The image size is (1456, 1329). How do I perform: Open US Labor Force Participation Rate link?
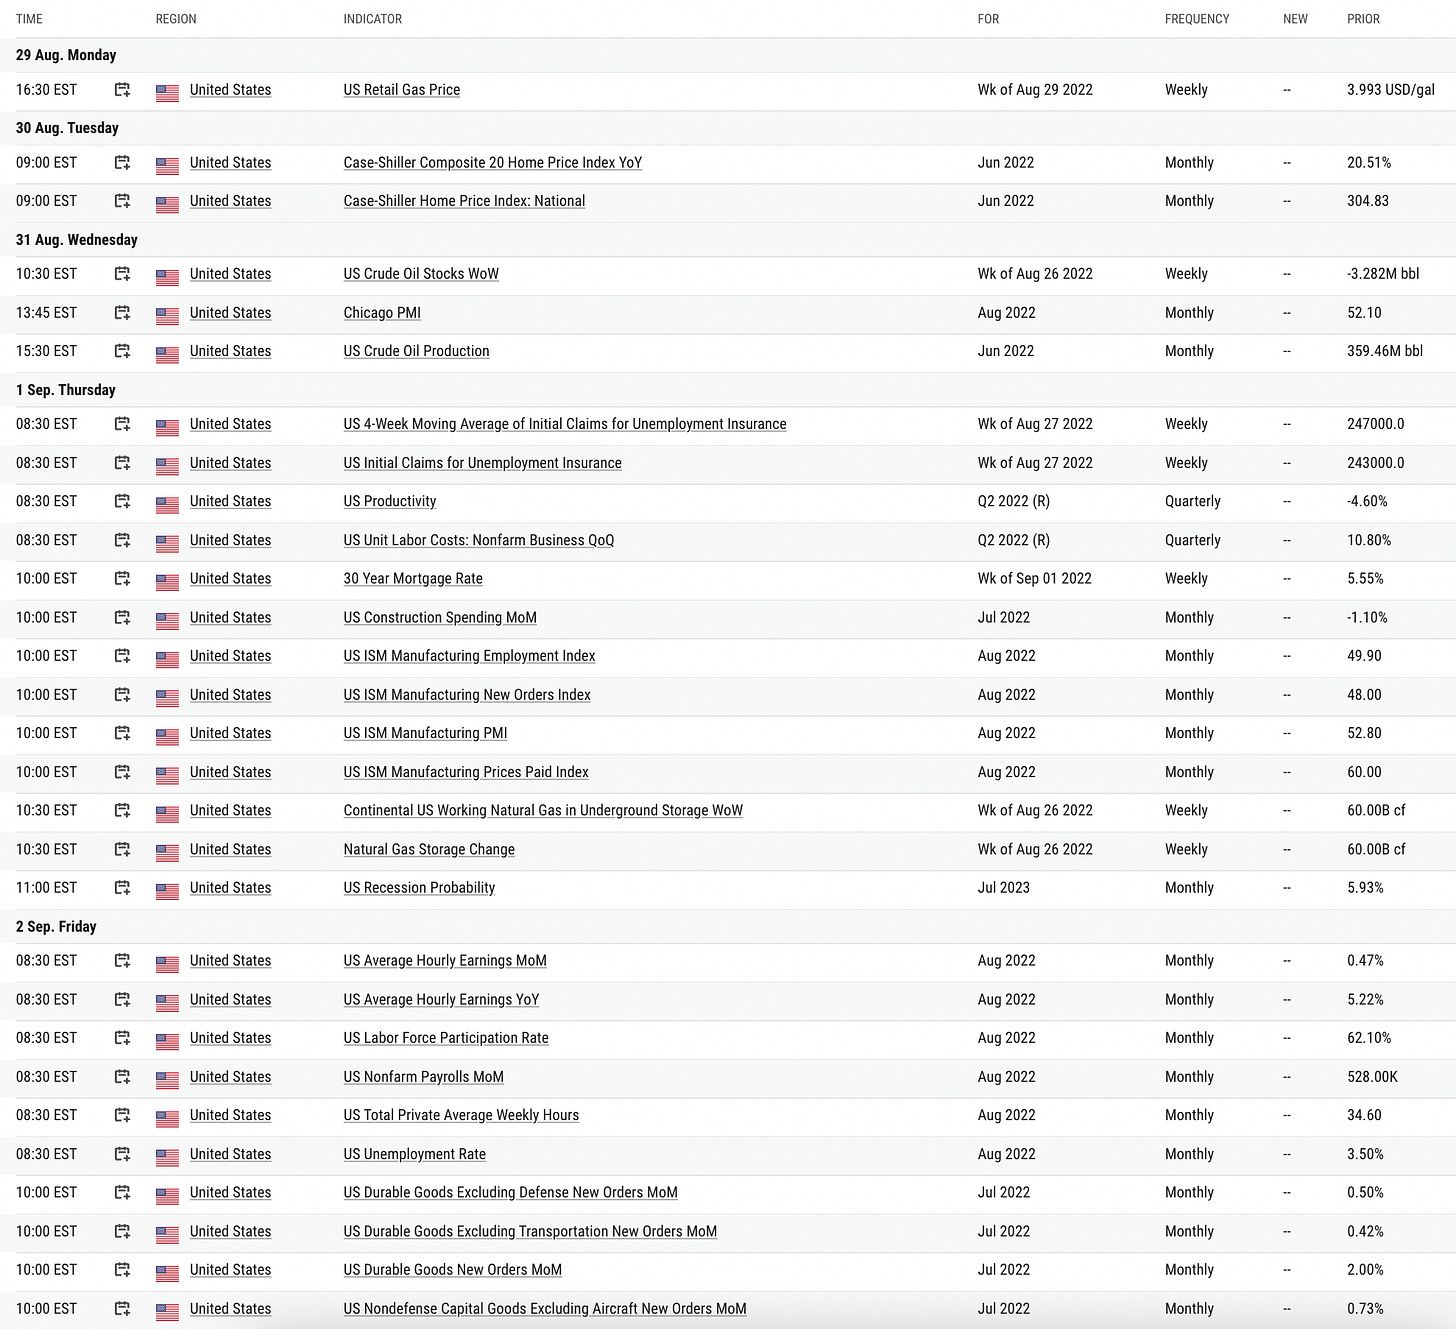click(446, 1038)
